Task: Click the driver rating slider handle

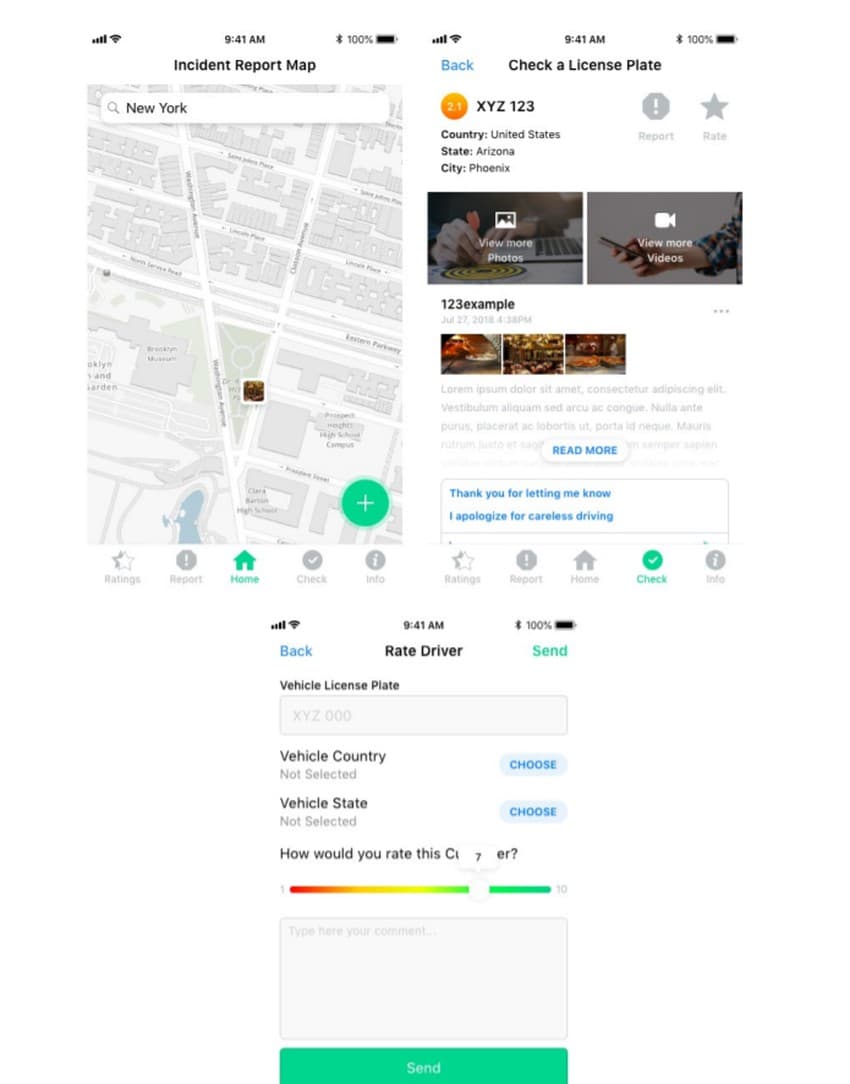Action: (480, 888)
